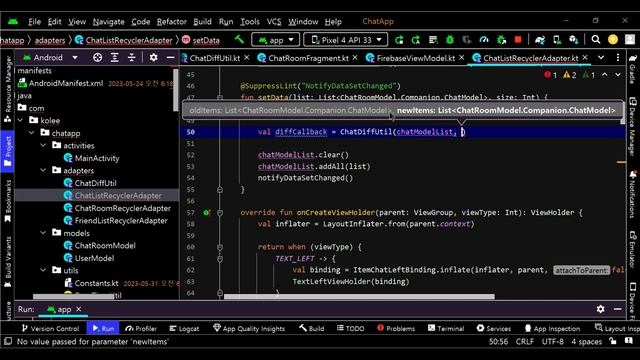Collapse the activities folder
640x360 pixels.
pos(43,145)
